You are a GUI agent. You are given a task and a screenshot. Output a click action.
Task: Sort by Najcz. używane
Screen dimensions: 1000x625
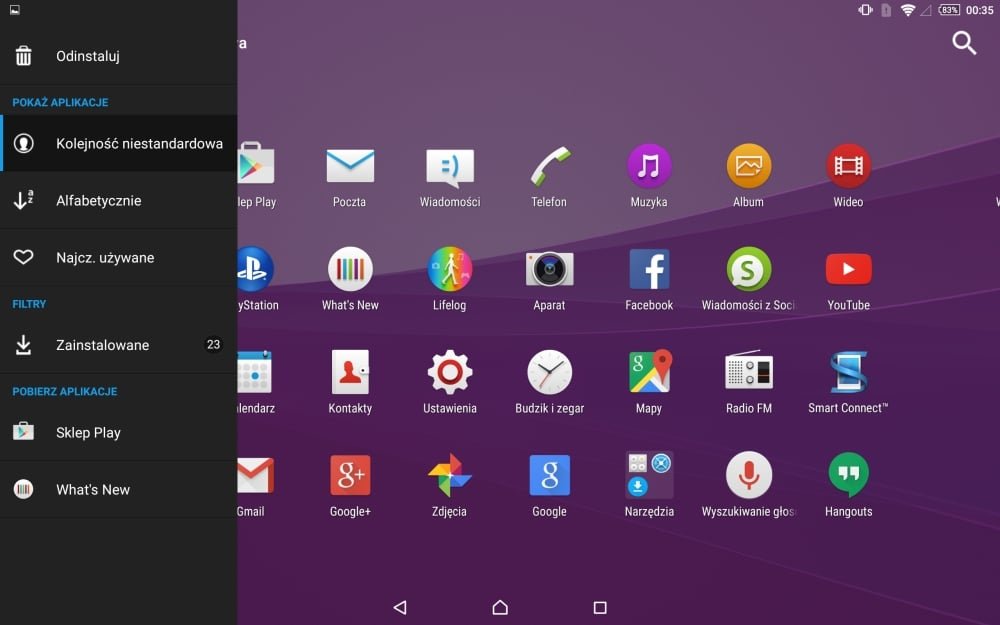(119, 258)
